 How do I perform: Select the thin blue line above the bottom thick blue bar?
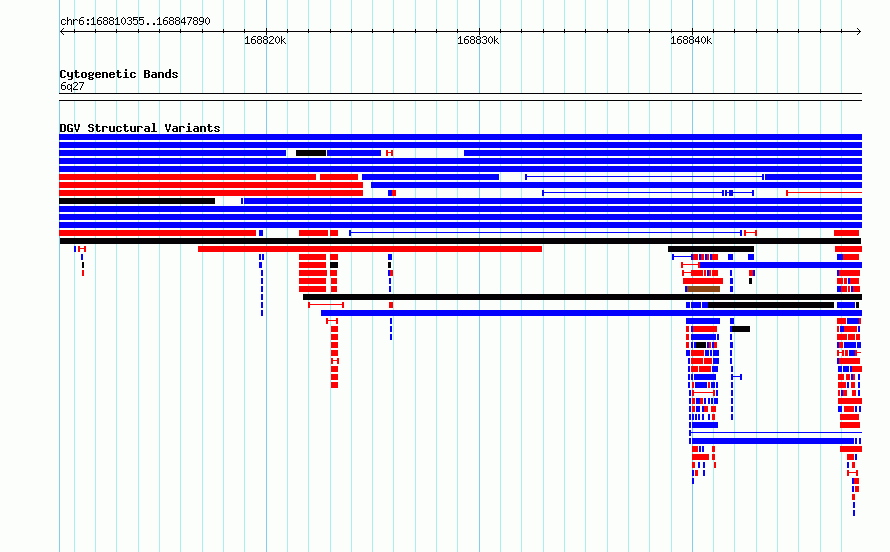click(775, 433)
